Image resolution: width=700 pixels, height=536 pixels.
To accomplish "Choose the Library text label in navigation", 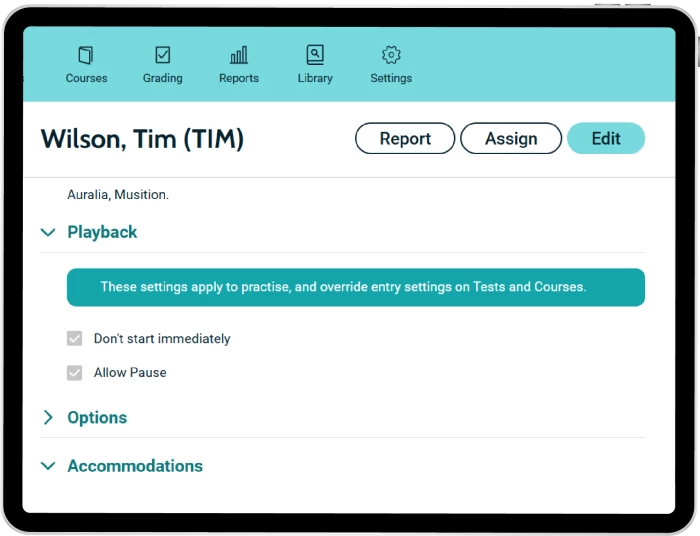I will tap(315, 78).
